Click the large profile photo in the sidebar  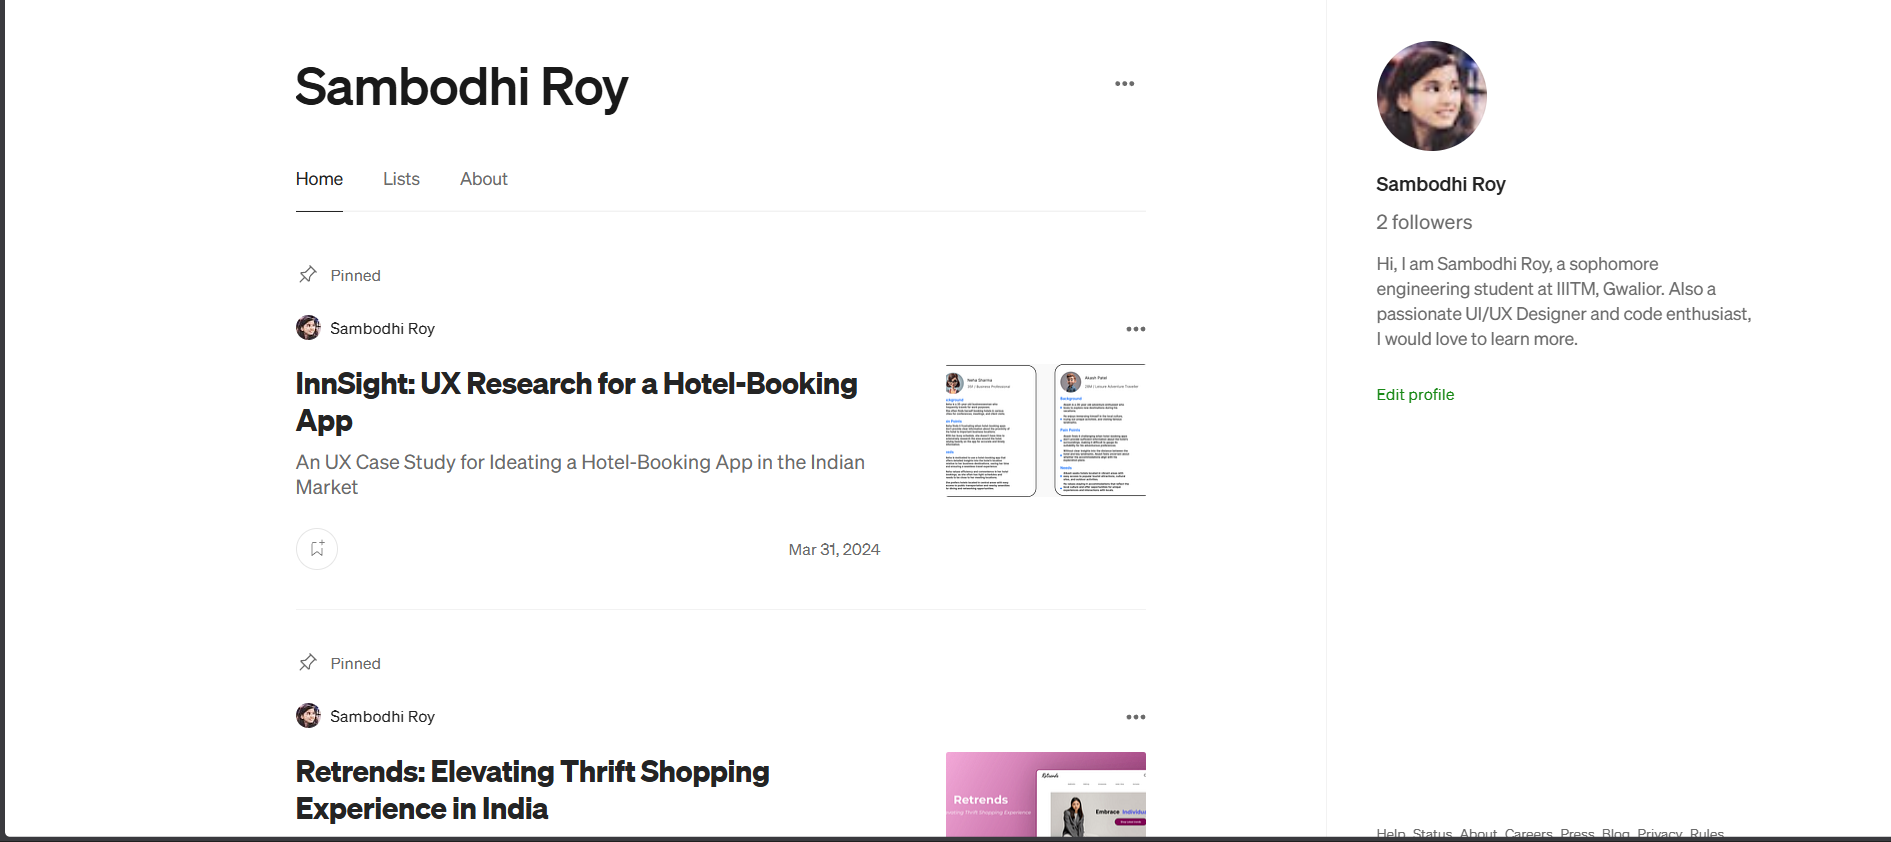point(1431,96)
